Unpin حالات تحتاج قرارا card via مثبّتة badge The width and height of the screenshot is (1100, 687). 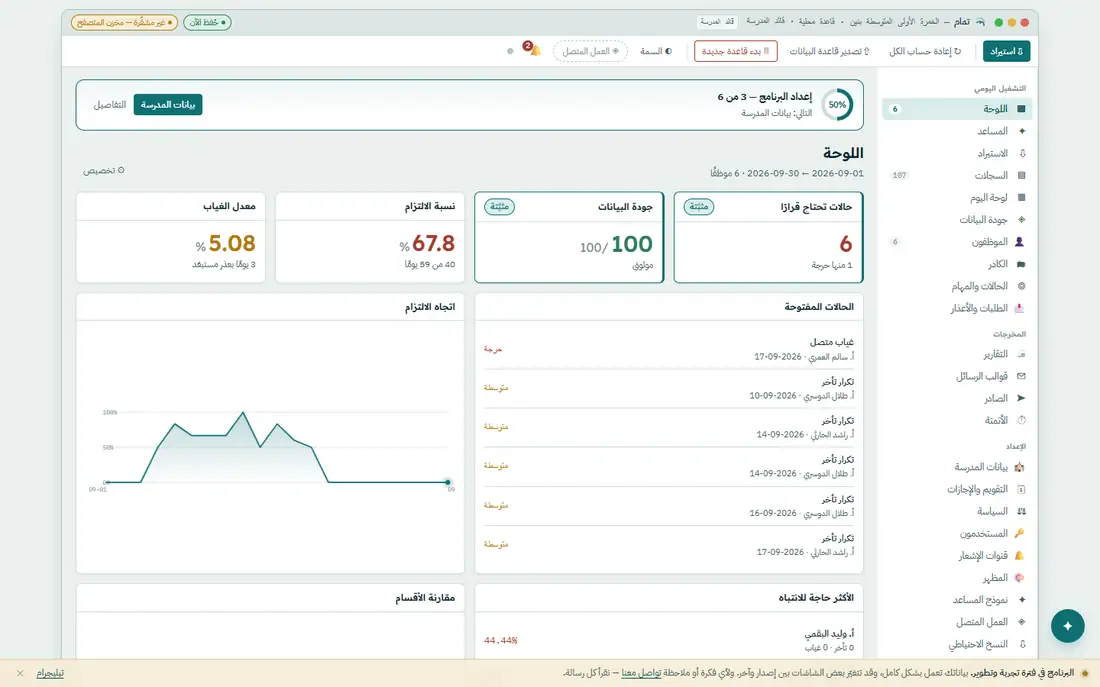pyautogui.click(x=699, y=206)
